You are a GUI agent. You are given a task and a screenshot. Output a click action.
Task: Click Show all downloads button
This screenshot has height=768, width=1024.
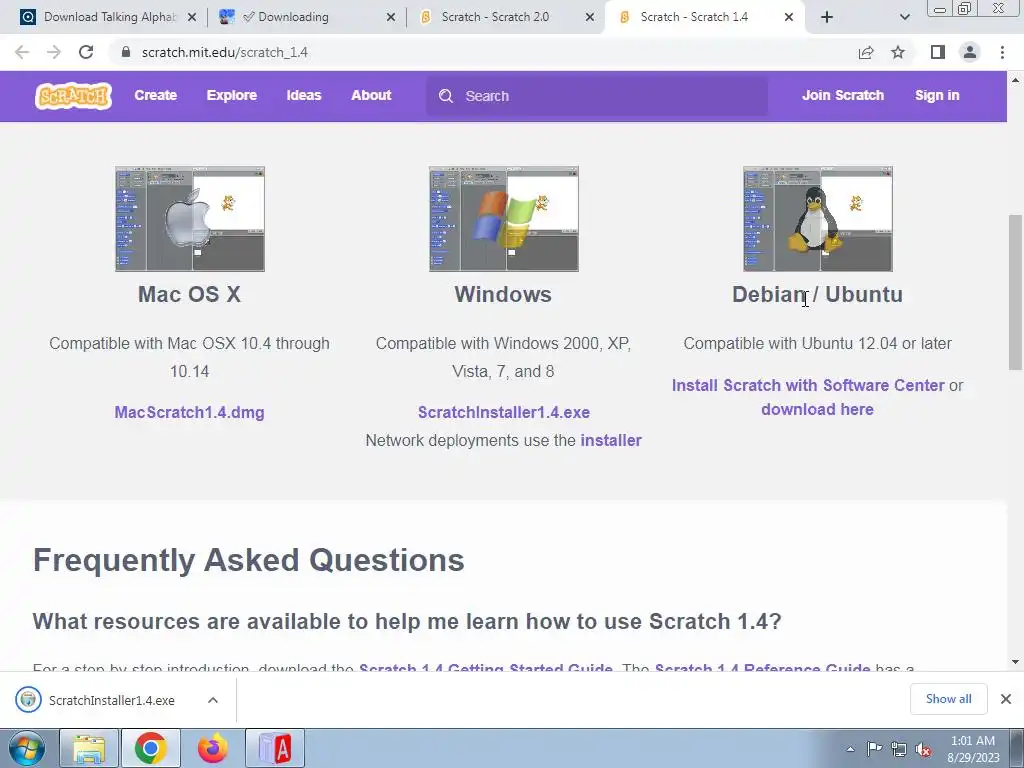948,699
